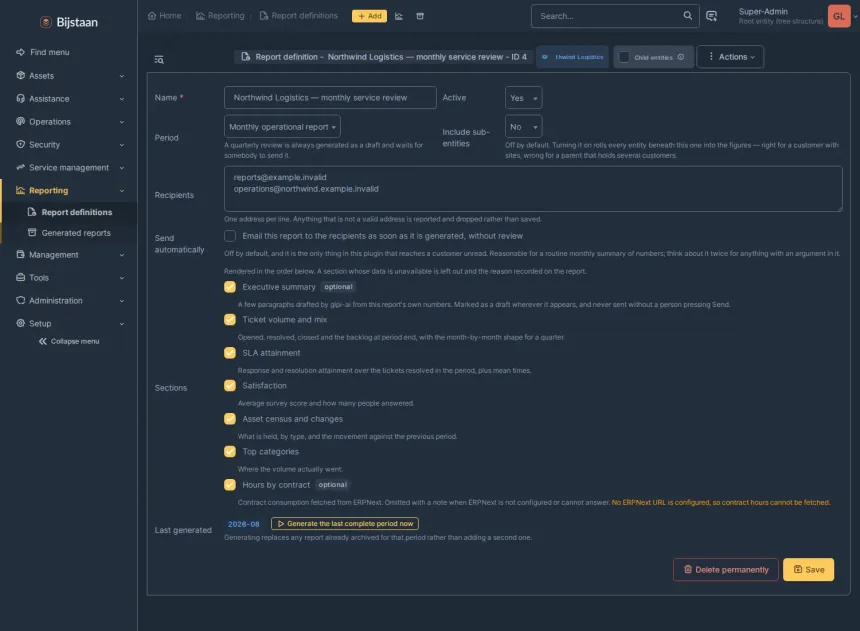Uncheck Ticket volume and mix section
The height and width of the screenshot is (631, 860).
(x=230, y=320)
